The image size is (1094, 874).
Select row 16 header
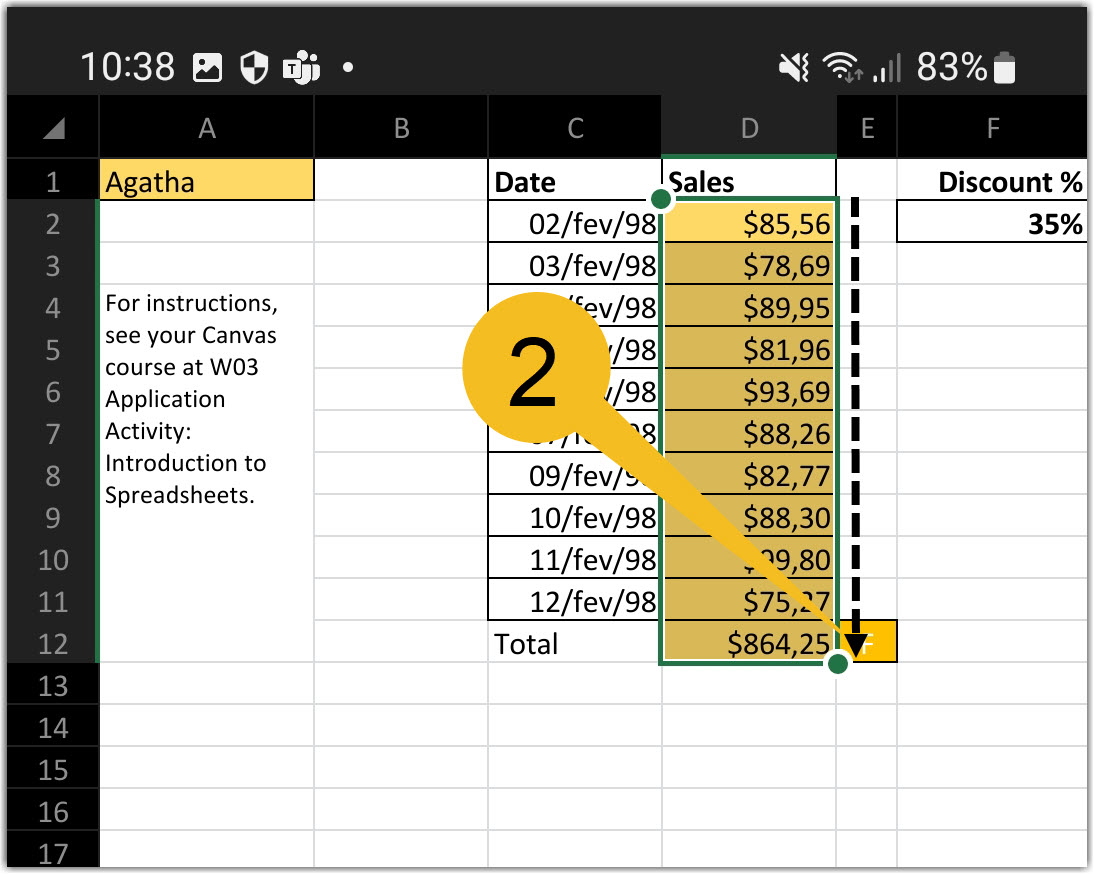click(x=53, y=812)
